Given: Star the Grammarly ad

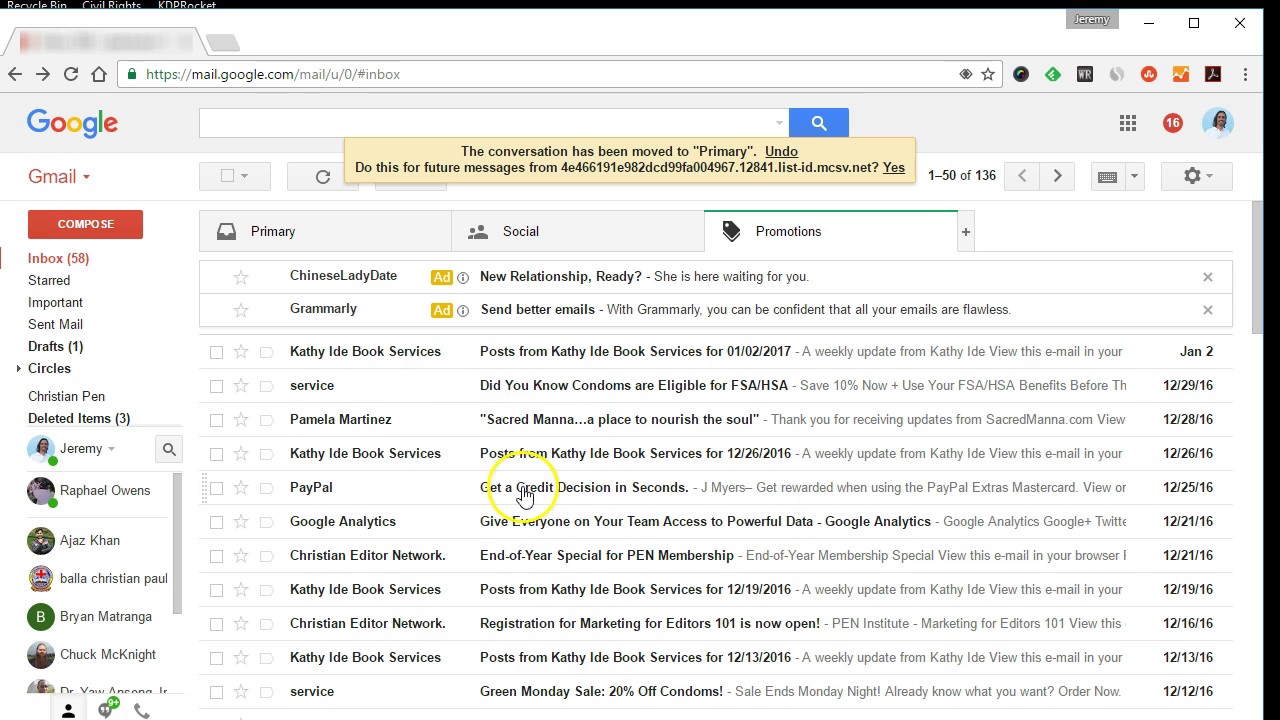Looking at the screenshot, I should tap(241, 310).
